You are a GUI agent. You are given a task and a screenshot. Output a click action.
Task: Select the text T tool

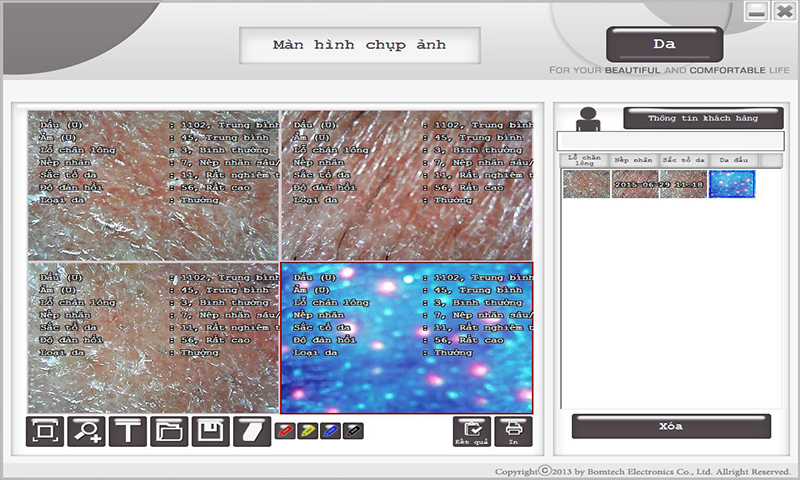128,432
